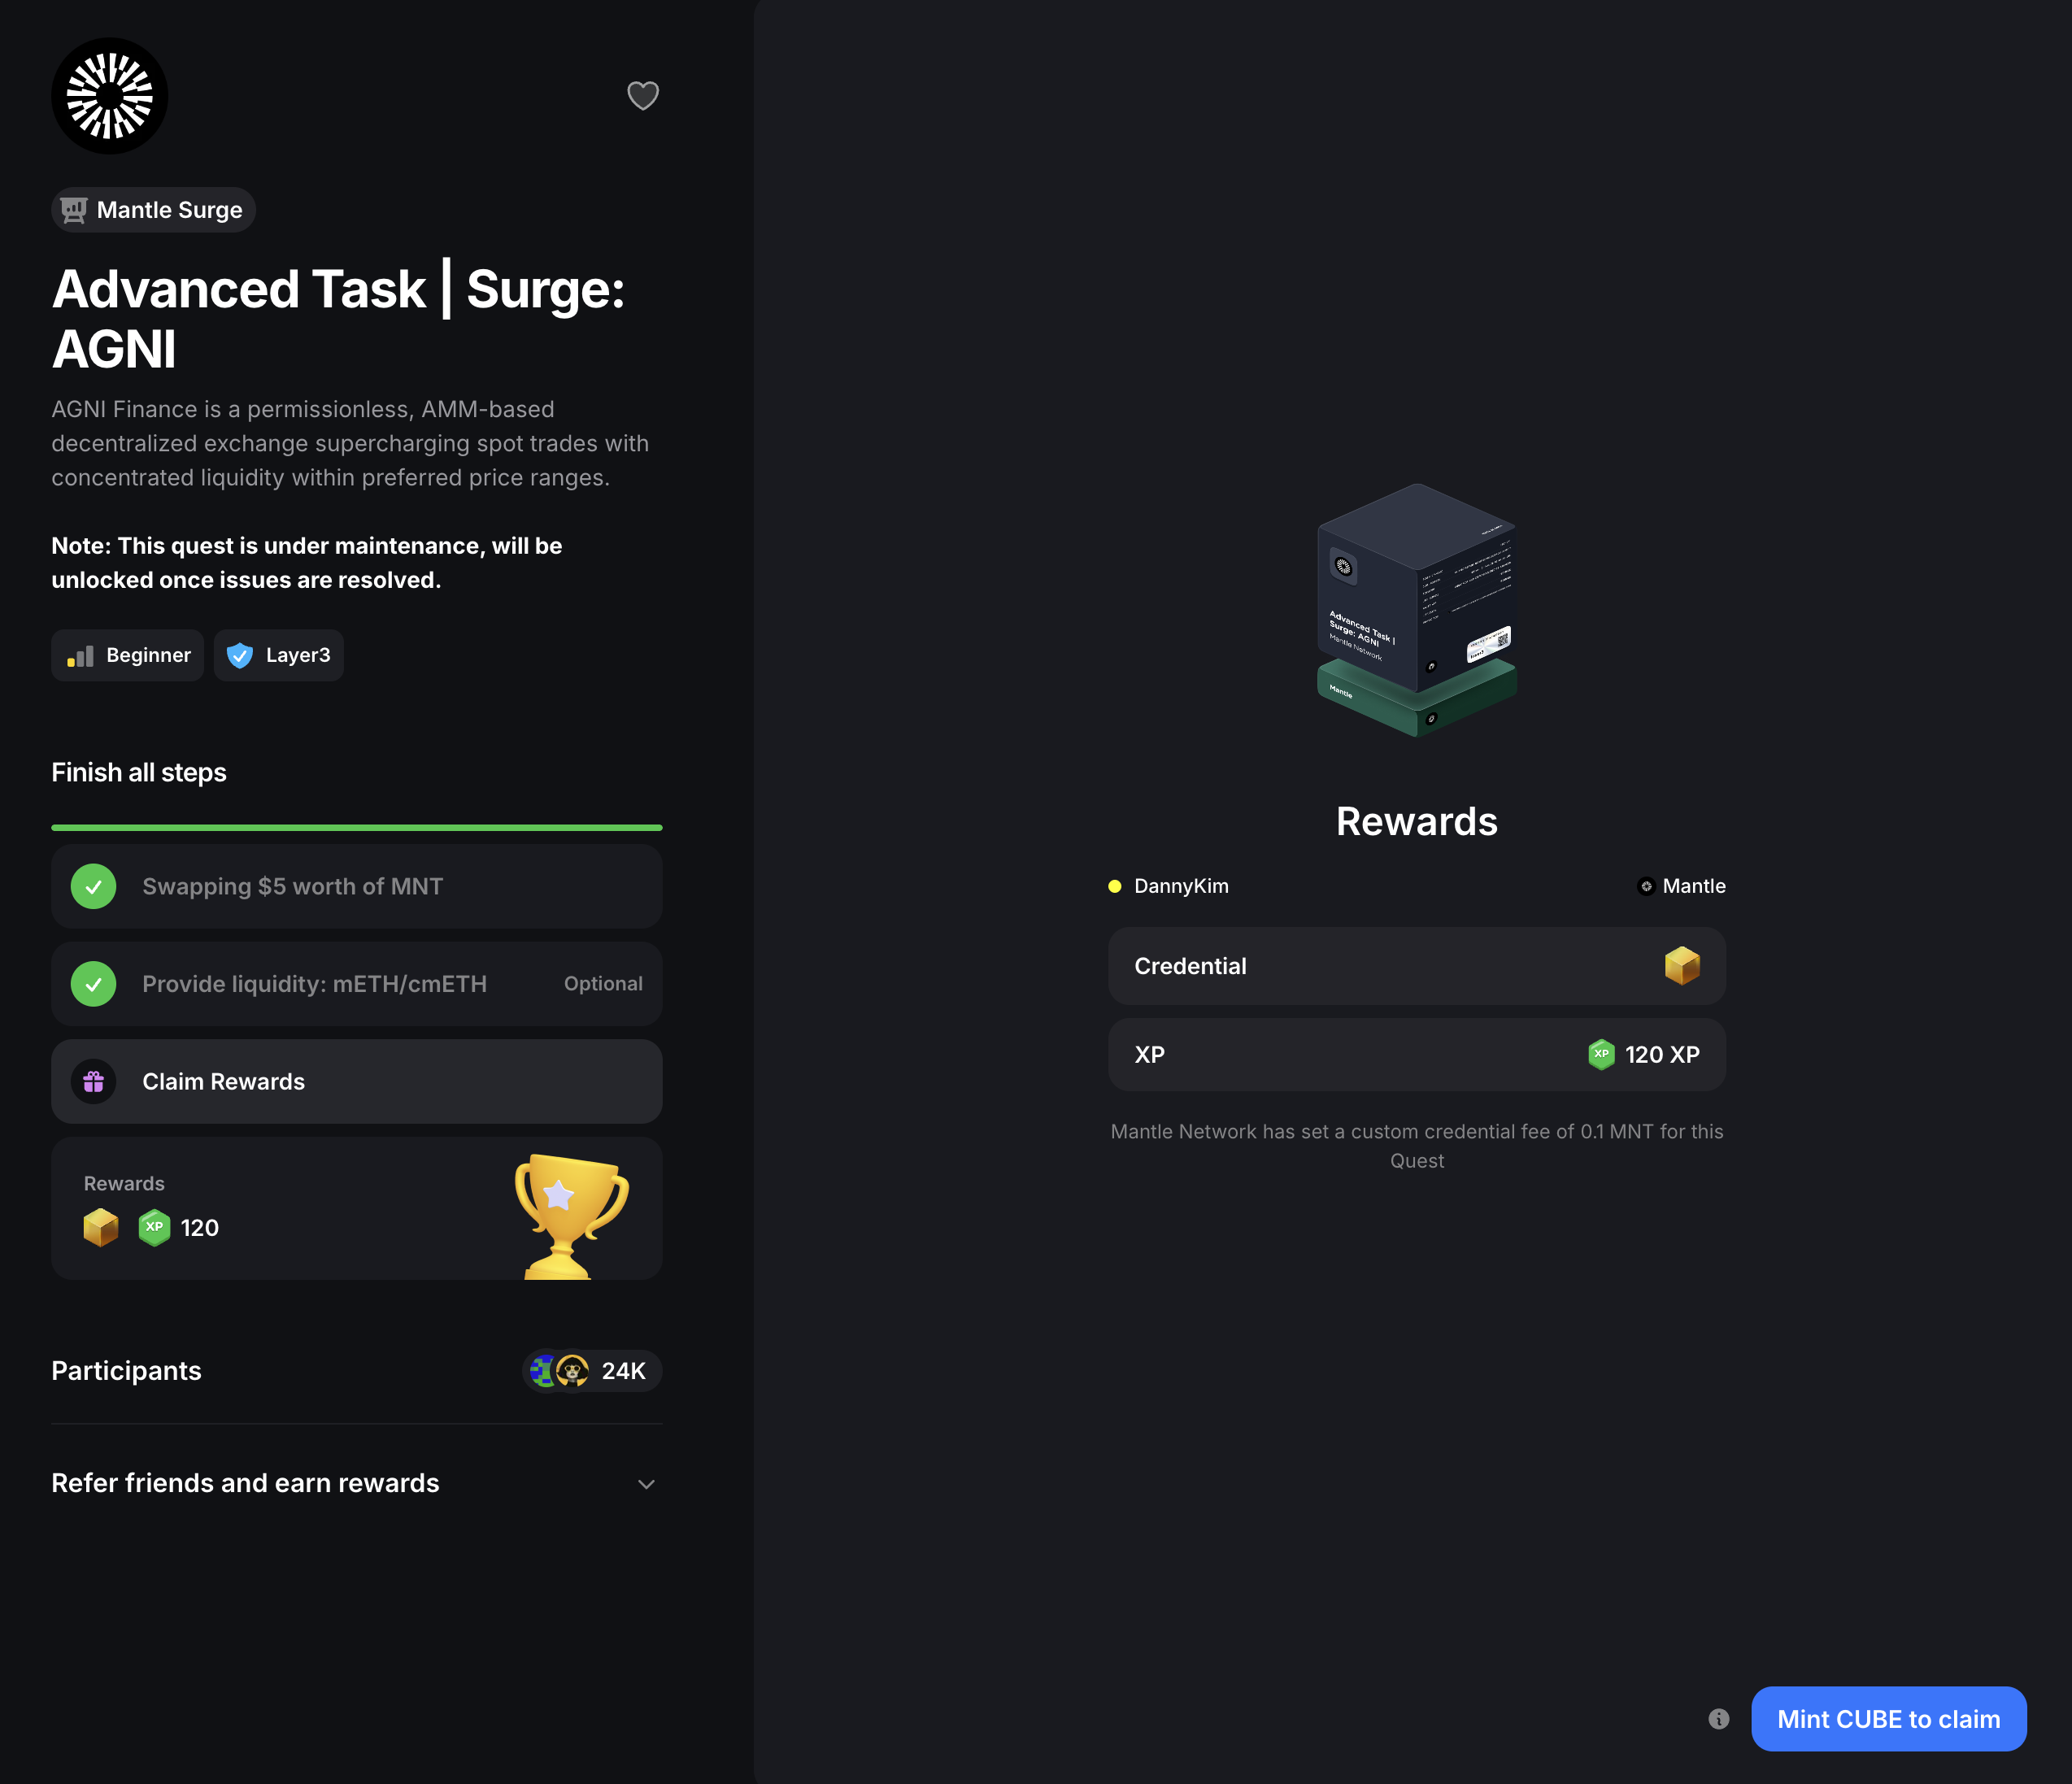
Task: Expand Refer friends and earn rewards chevron
Action: click(x=646, y=1484)
